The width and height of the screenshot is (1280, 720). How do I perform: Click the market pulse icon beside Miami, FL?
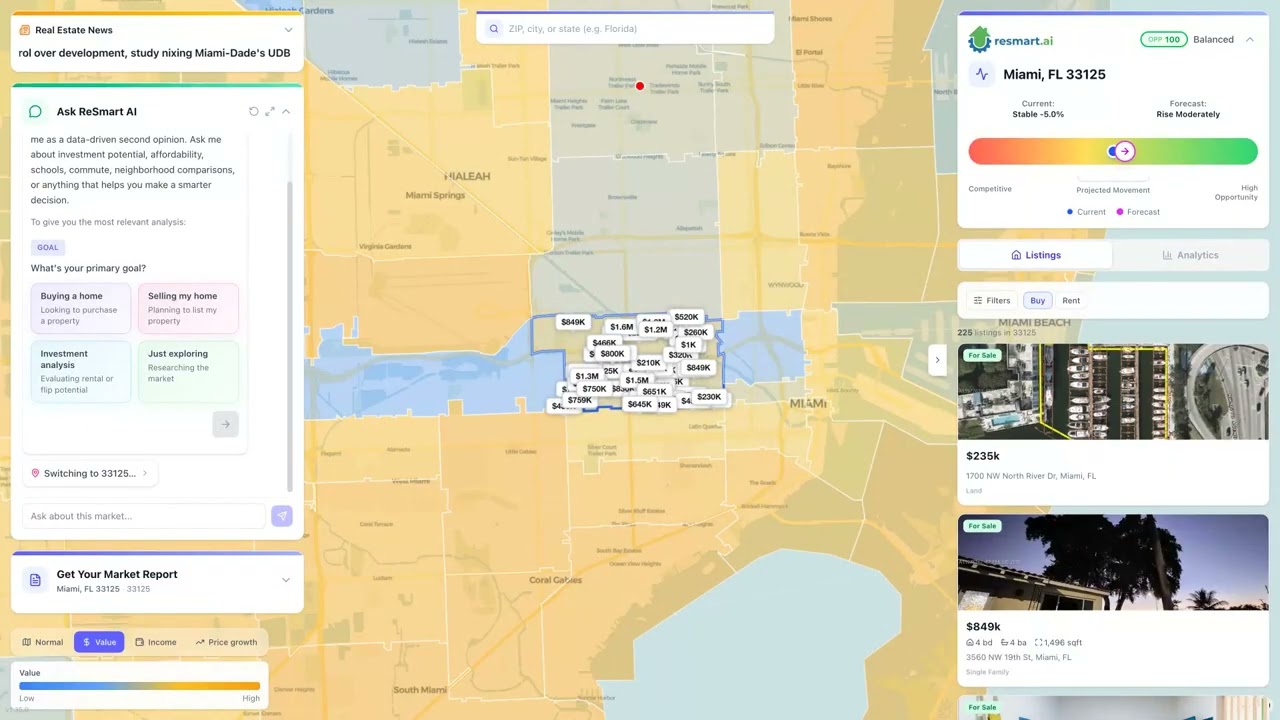[981, 74]
